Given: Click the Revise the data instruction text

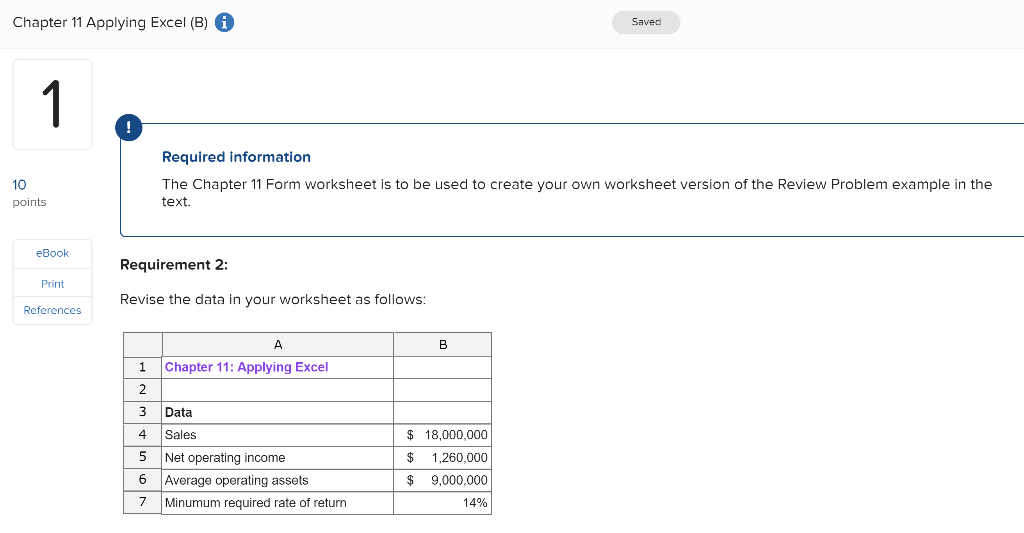Looking at the screenshot, I should [x=273, y=300].
